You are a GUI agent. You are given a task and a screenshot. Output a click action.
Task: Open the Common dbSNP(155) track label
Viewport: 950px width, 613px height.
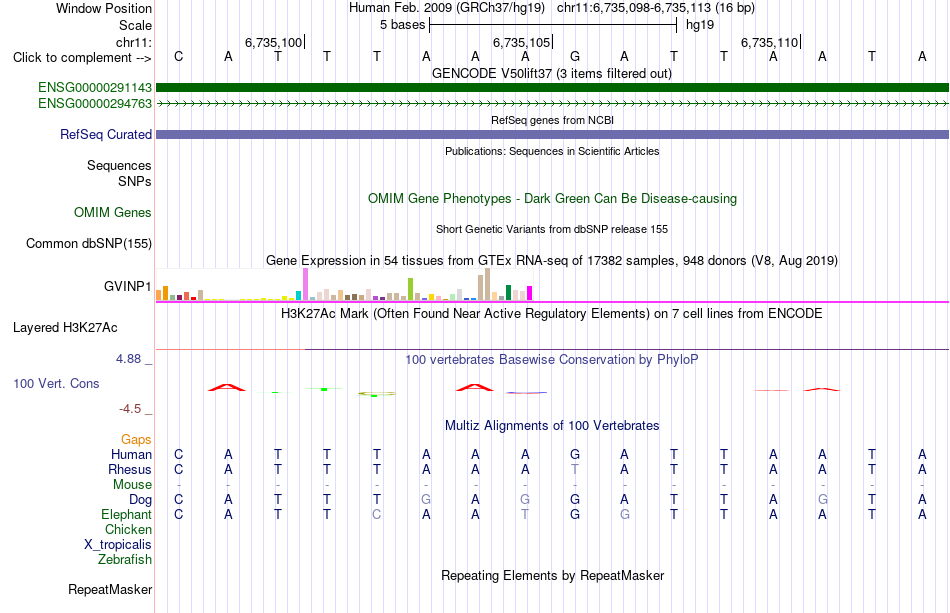point(89,244)
